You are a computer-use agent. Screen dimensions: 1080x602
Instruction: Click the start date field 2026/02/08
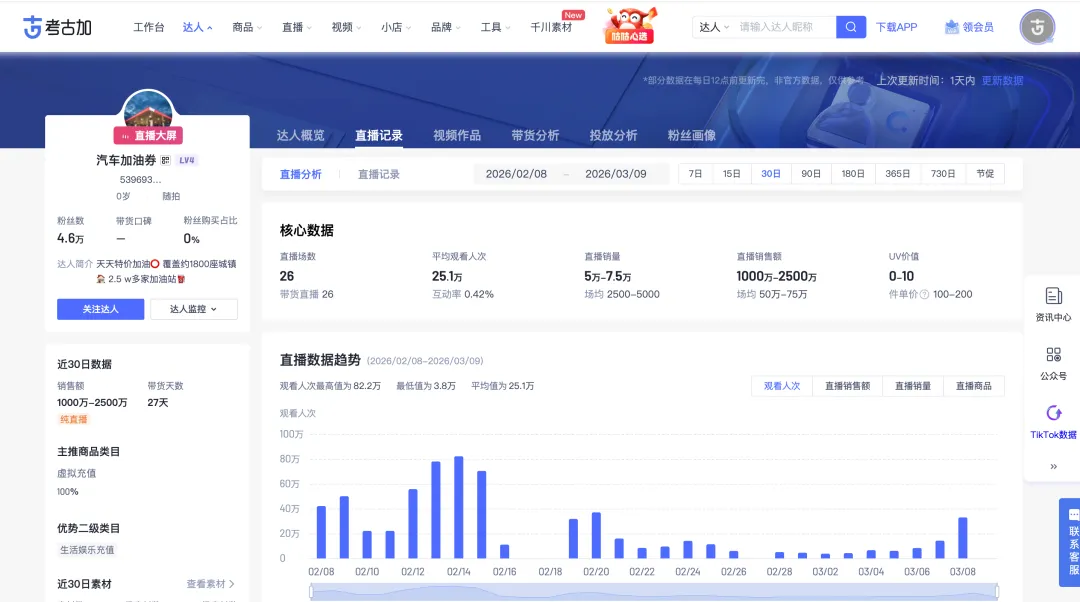tap(516, 174)
